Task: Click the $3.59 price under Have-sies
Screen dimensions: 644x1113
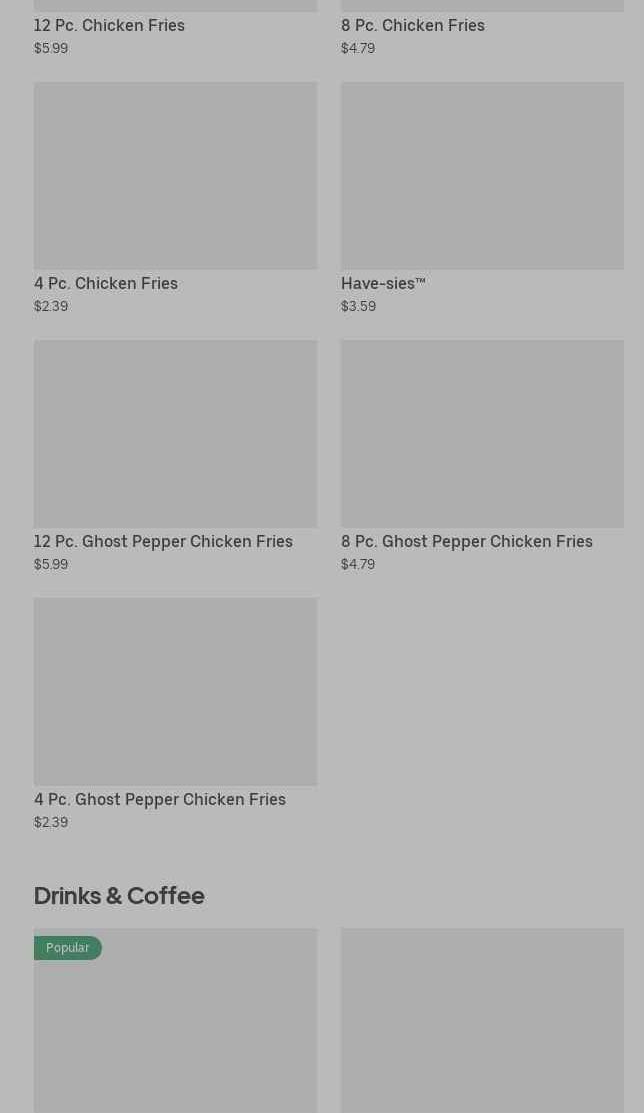Action: (x=358, y=306)
